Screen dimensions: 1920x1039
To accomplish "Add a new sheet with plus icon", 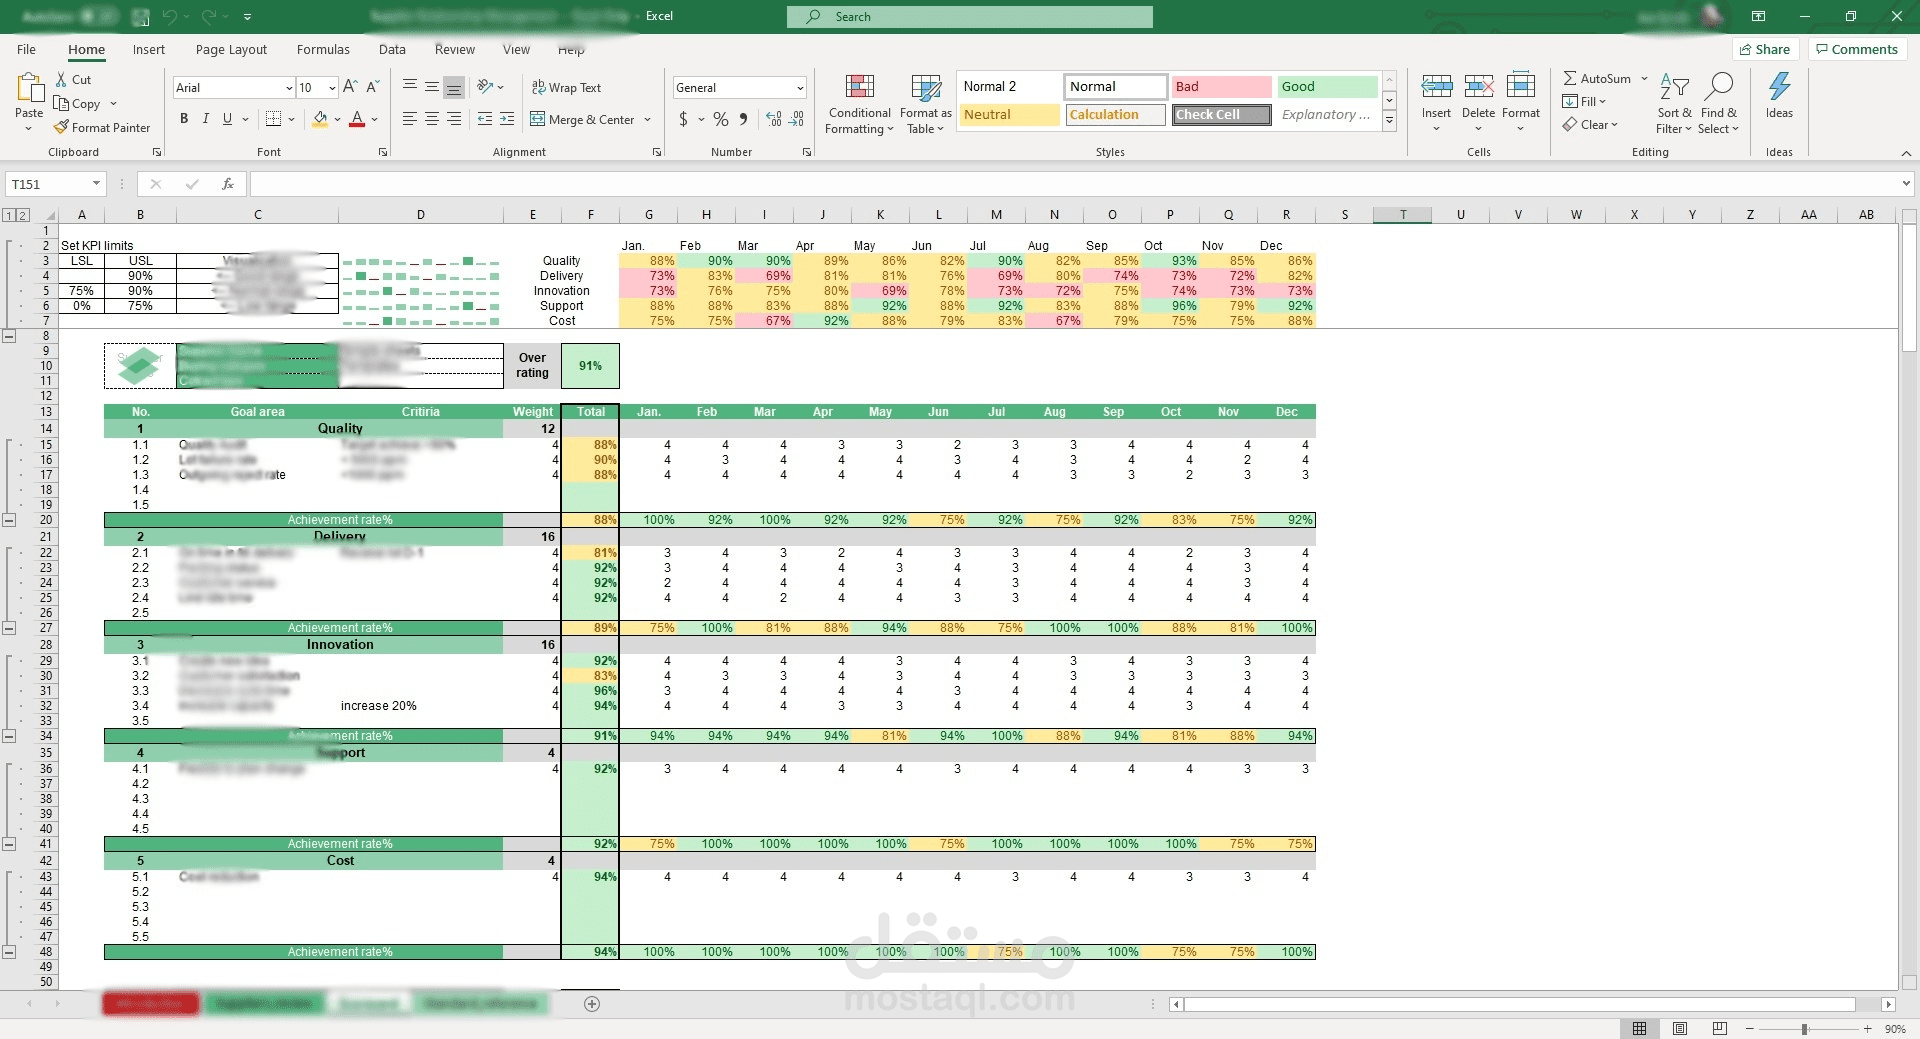I will click(592, 1004).
